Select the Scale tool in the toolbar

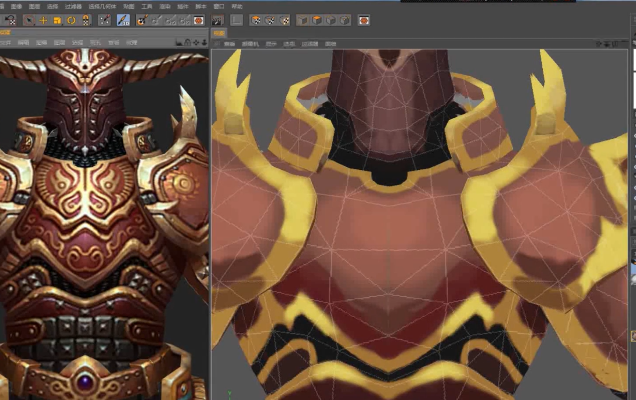pyautogui.click(x=57, y=20)
